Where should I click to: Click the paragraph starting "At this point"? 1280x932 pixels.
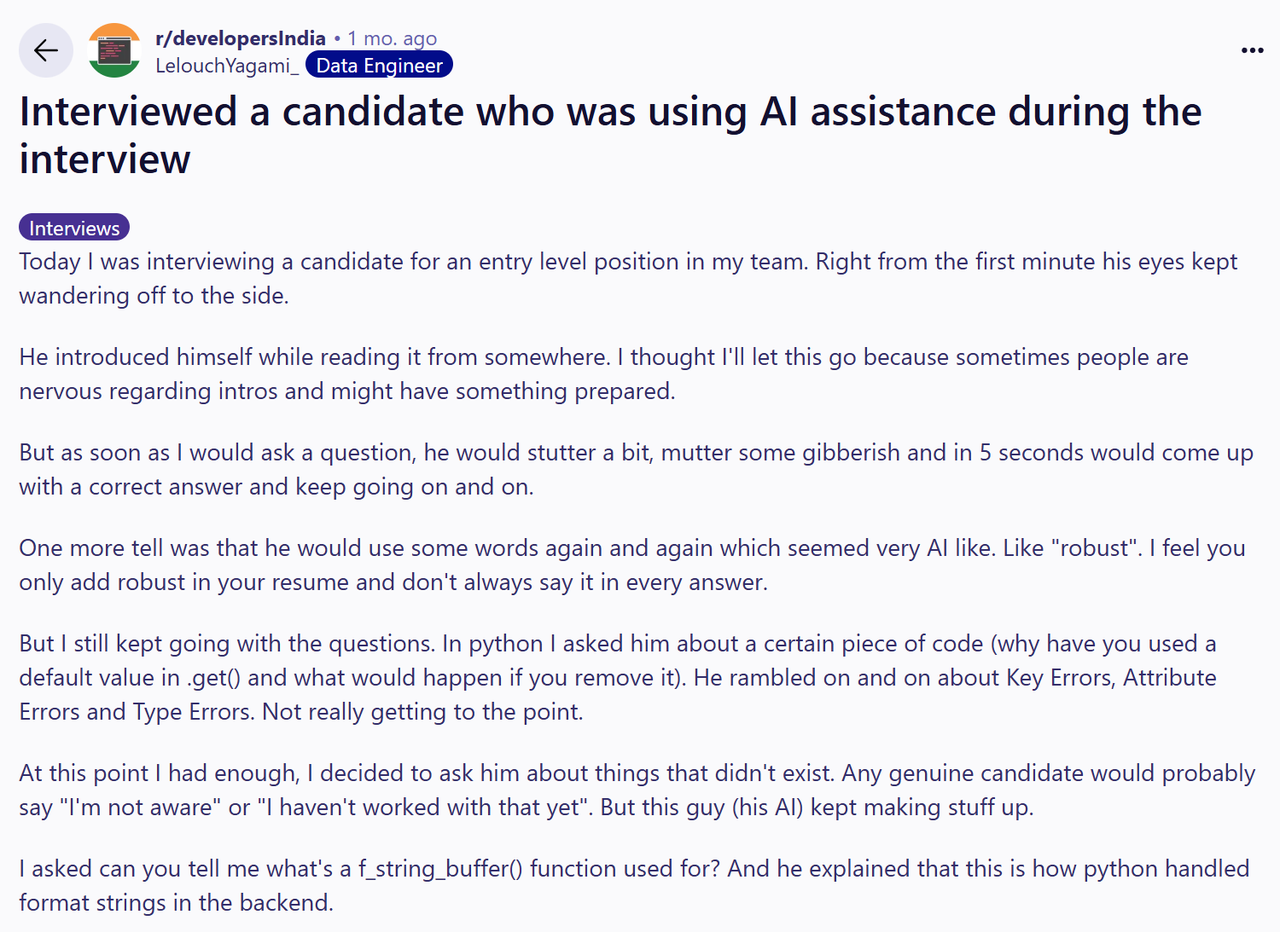pyautogui.click(x=636, y=789)
